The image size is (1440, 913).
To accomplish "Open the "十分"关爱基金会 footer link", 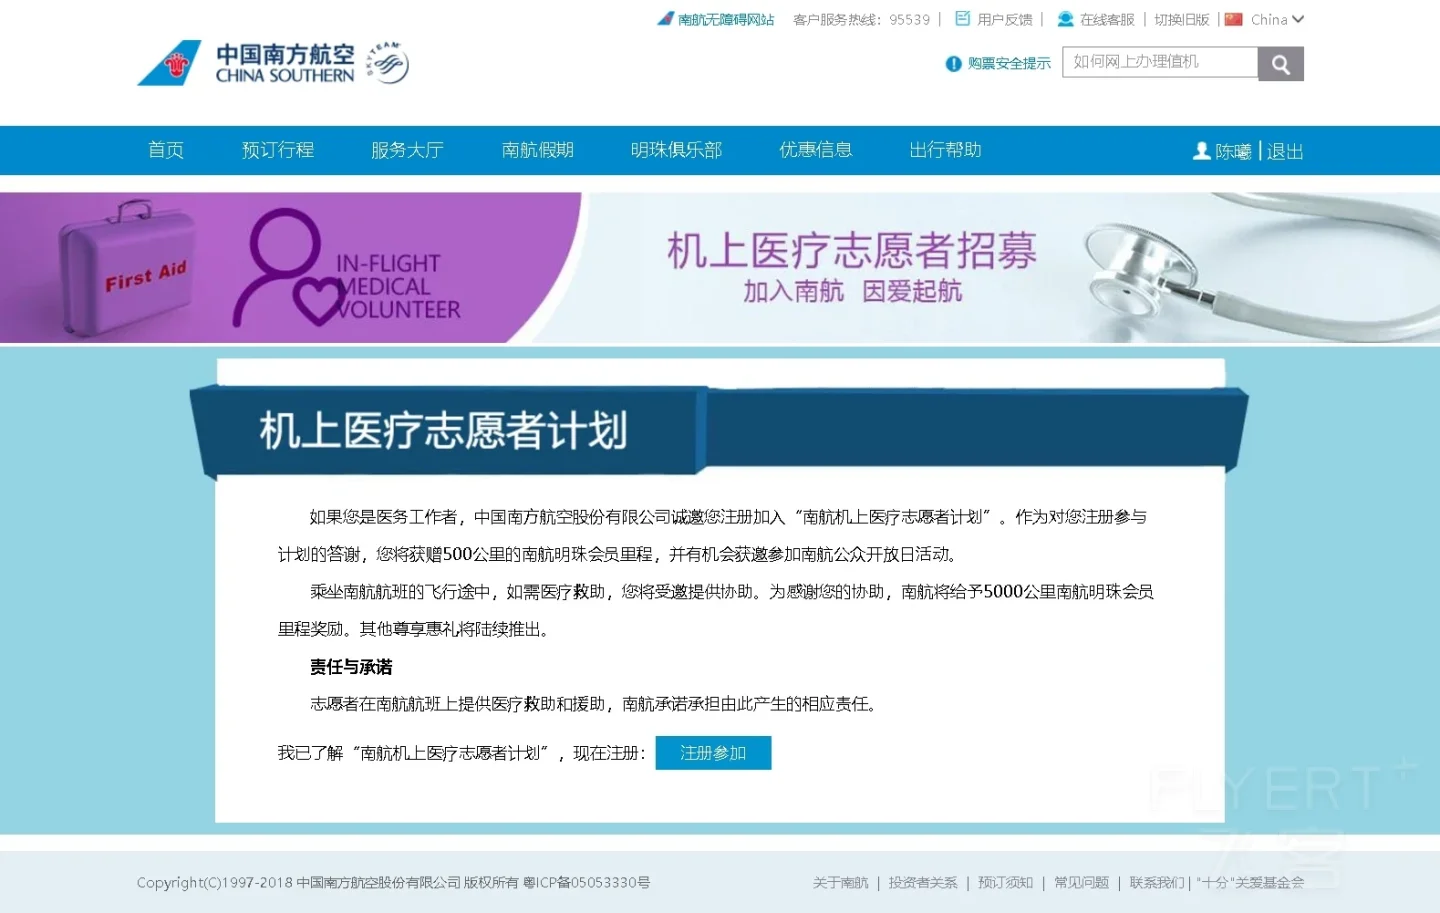I will pyautogui.click(x=1250, y=883).
